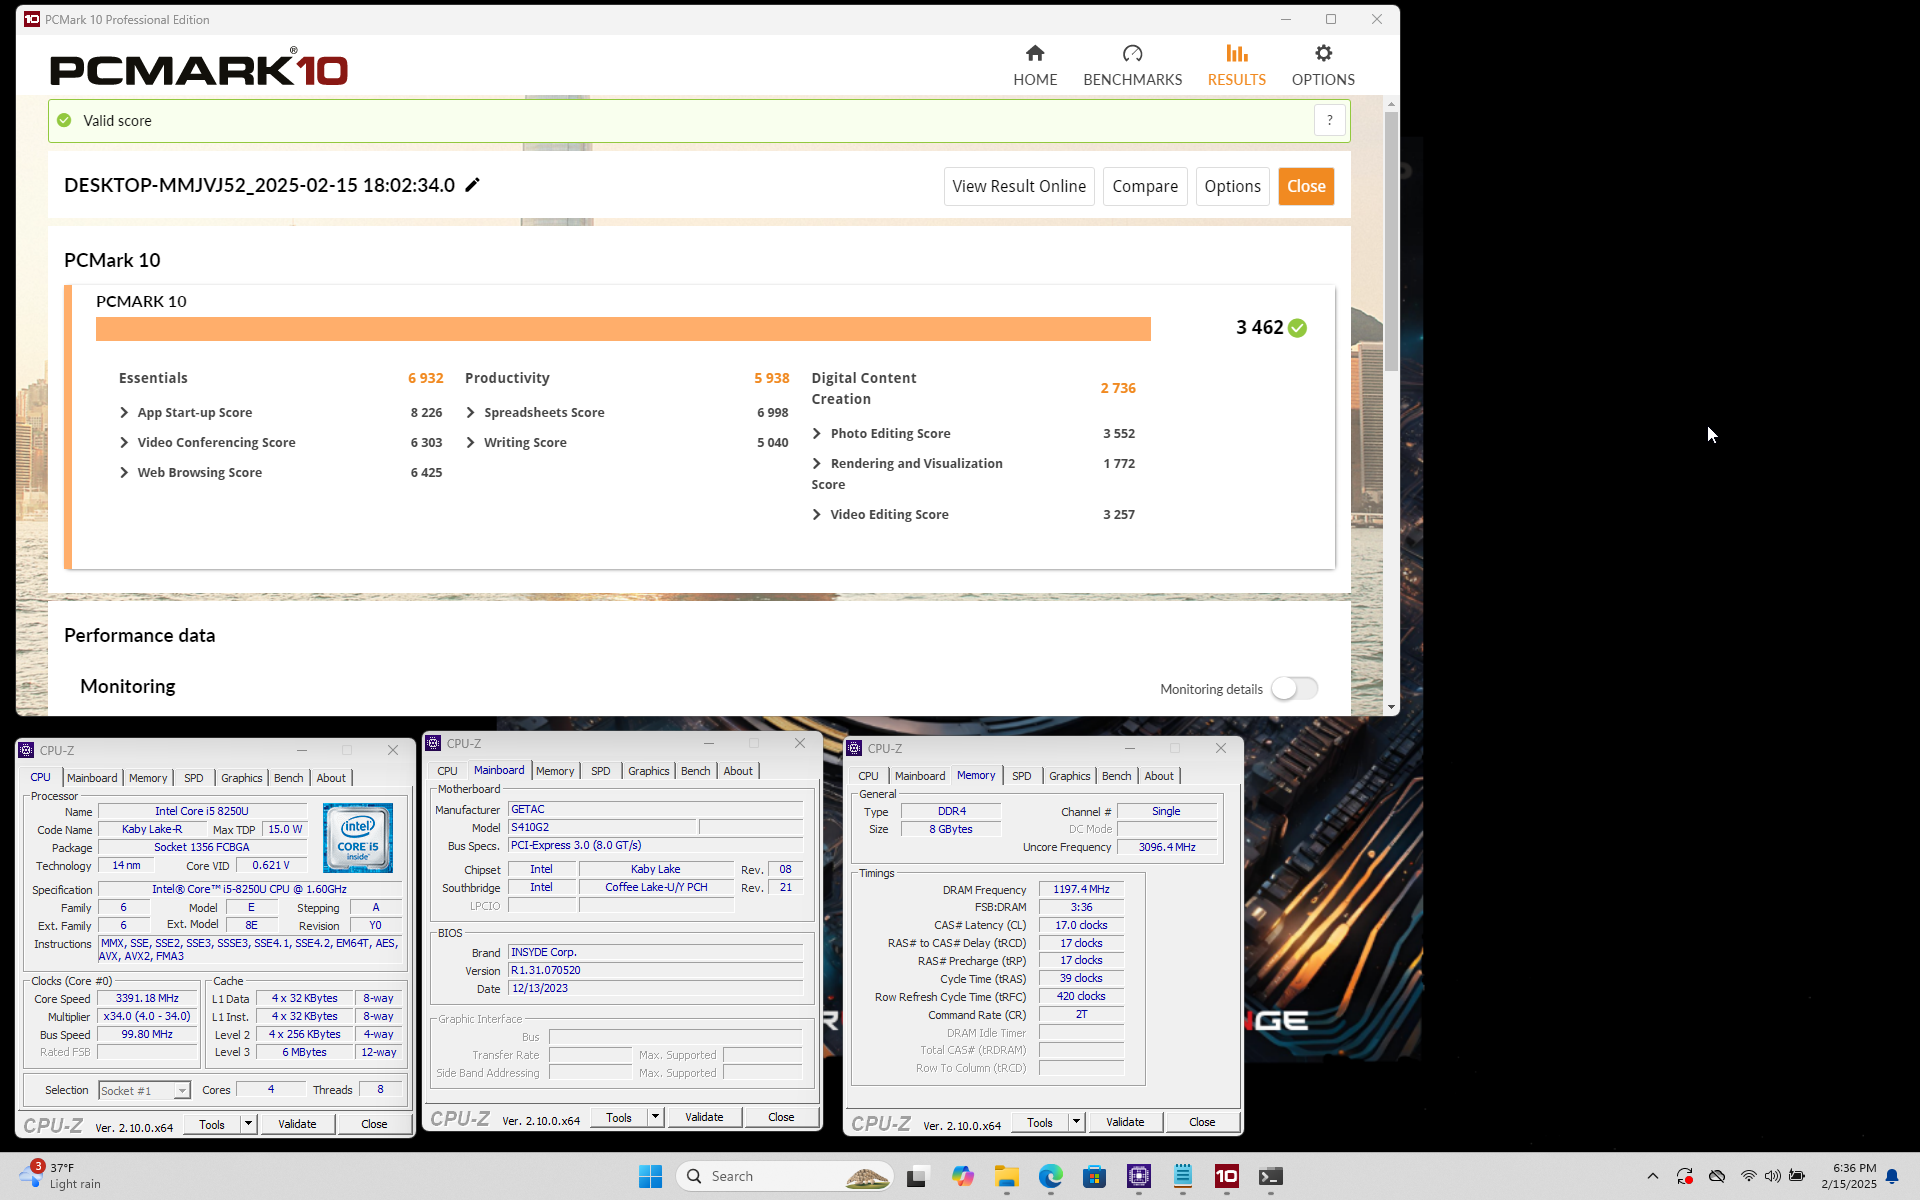Open Tools dropdown arrow in Mainboard window
Screen dimensions: 1920x1200
pos(655,1117)
